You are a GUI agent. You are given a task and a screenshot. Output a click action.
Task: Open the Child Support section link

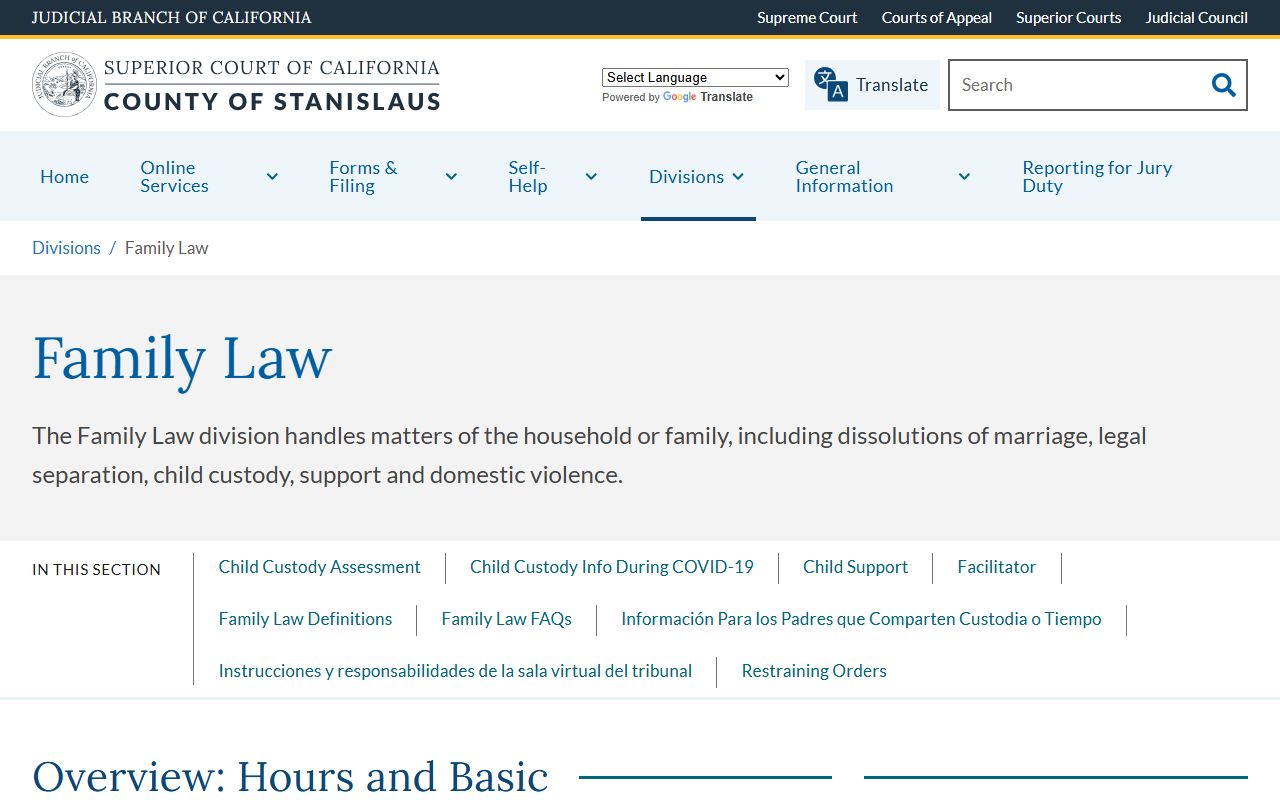tap(855, 567)
